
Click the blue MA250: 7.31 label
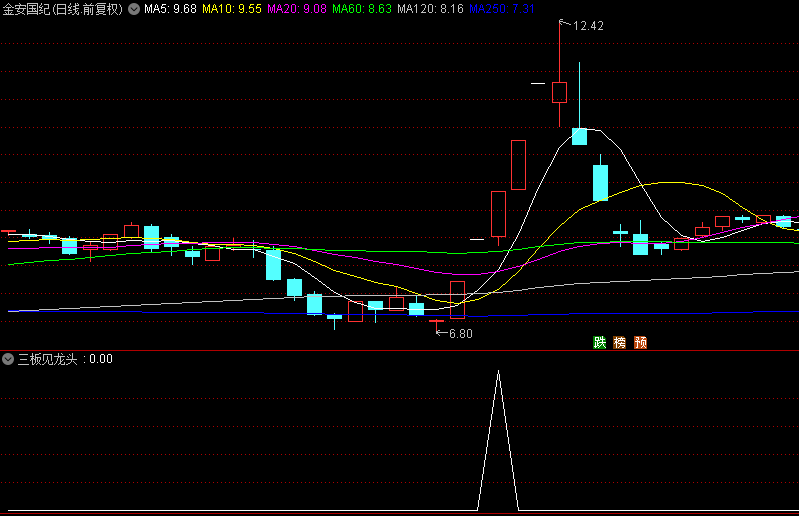point(501,9)
